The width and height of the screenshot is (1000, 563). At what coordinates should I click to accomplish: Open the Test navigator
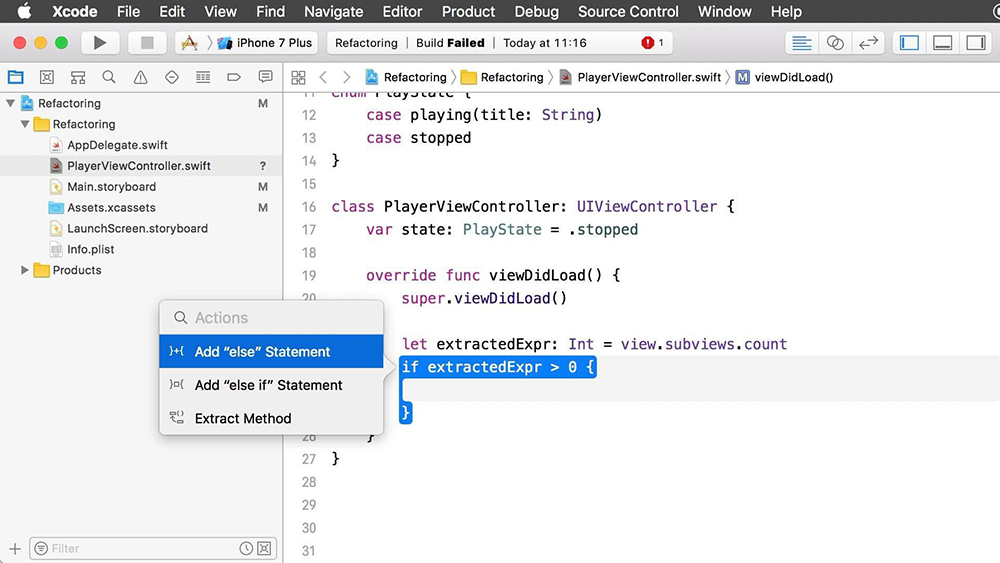pos(172,77)
